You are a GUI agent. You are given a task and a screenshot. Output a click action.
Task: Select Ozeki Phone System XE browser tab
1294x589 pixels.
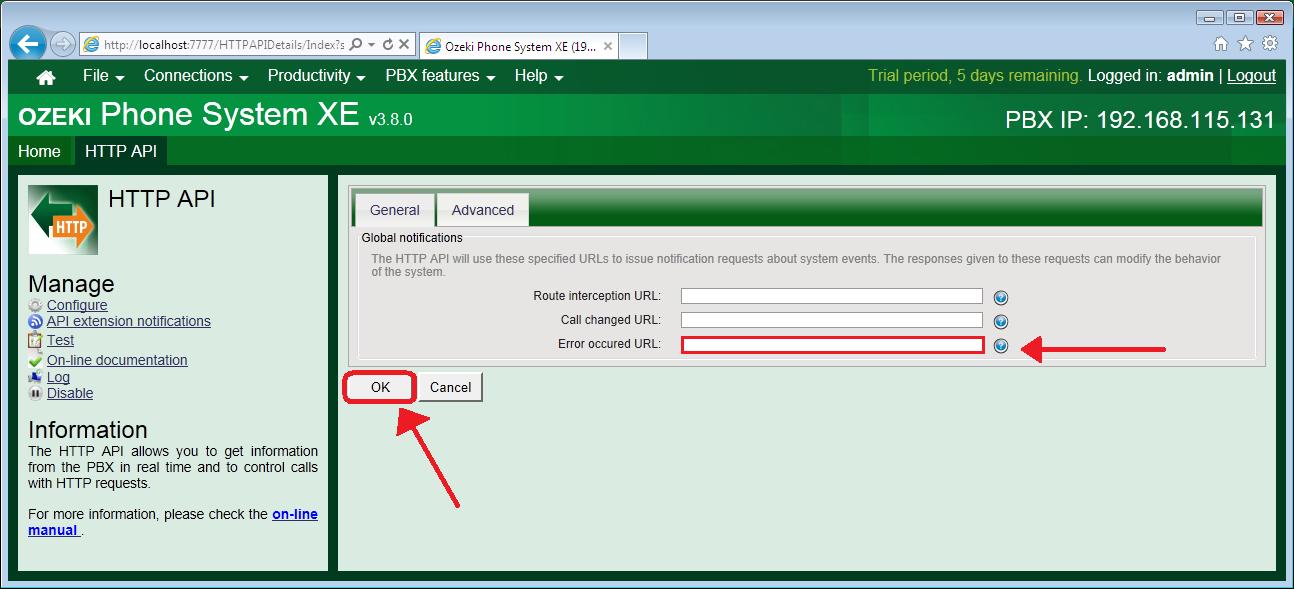(x=517, y=46)
